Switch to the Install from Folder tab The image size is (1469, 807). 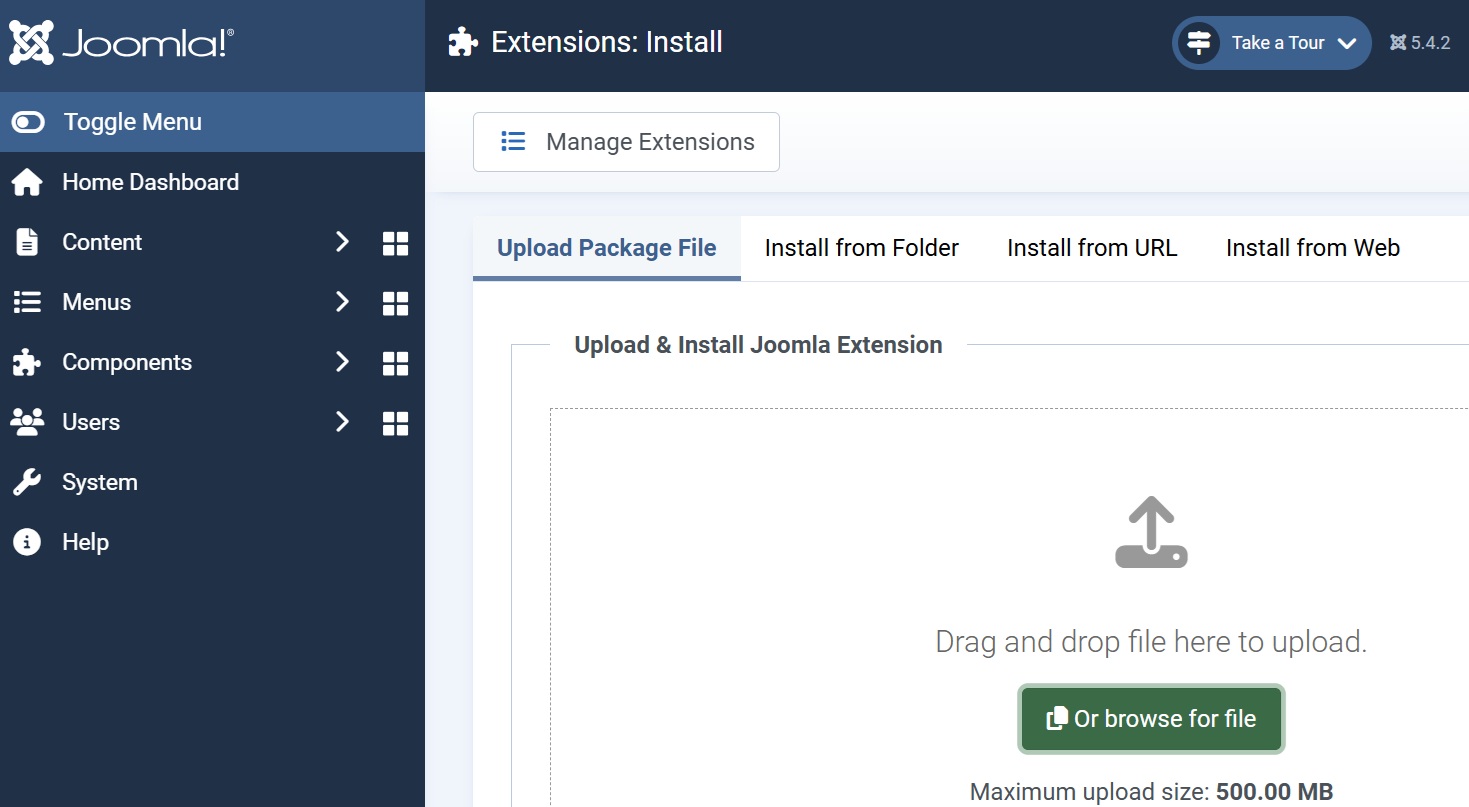click(861, 248)
